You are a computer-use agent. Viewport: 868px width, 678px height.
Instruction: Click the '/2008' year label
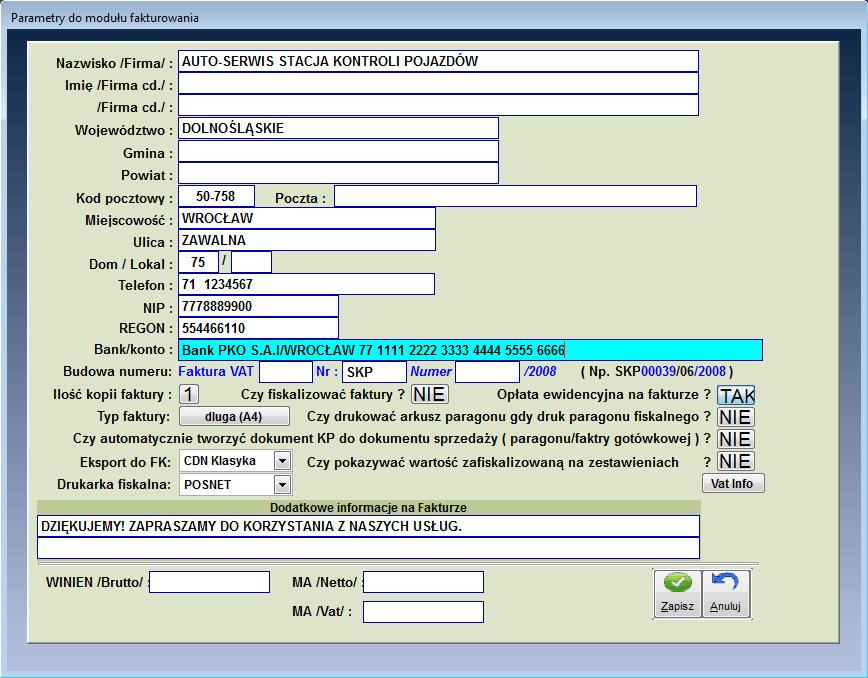(540, 371)
